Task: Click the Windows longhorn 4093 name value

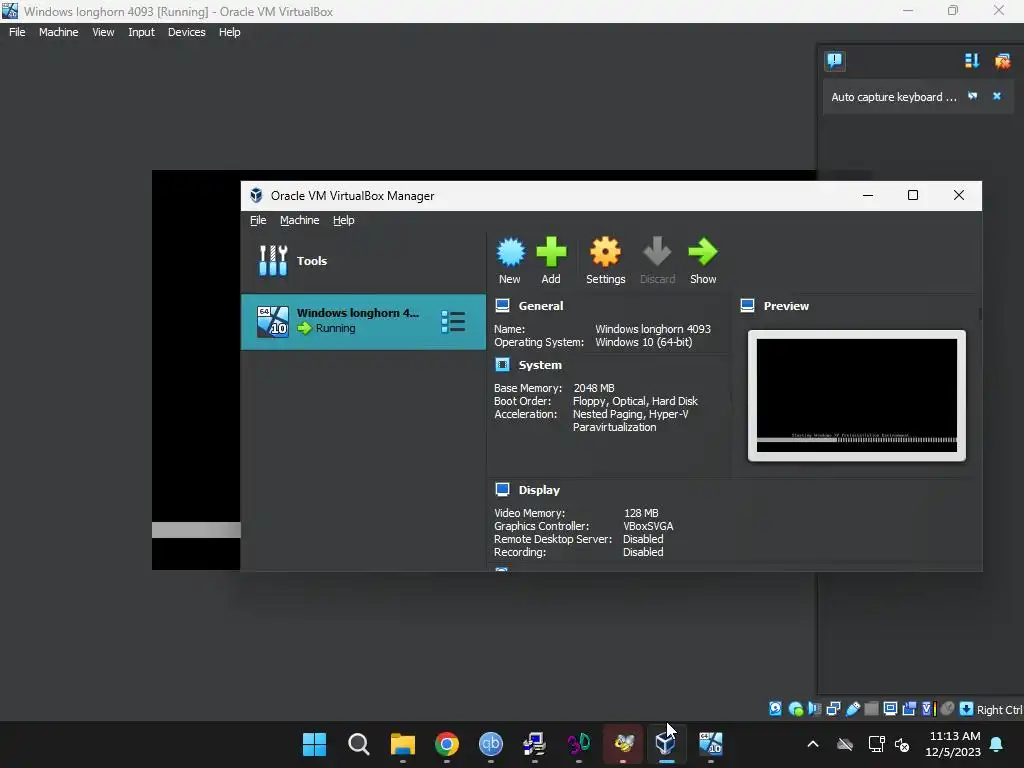Action: [653, 329]
